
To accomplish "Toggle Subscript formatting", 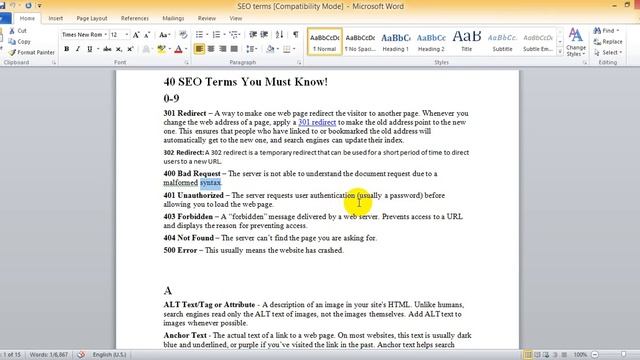I will click(119, 49).
